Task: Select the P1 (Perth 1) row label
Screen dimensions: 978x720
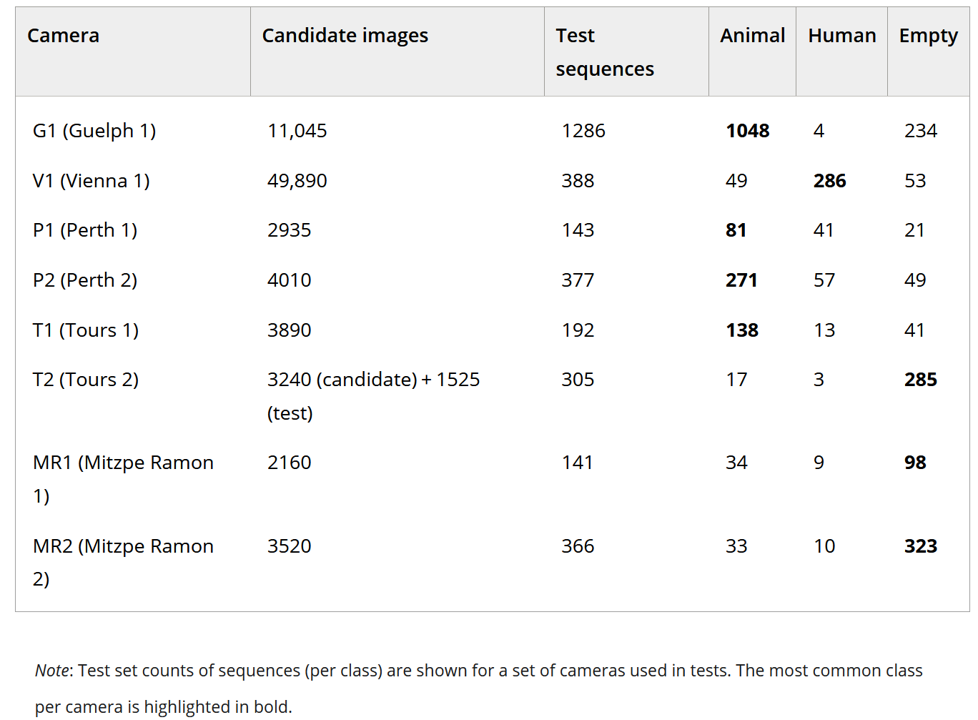Action: tap(85, 230)
